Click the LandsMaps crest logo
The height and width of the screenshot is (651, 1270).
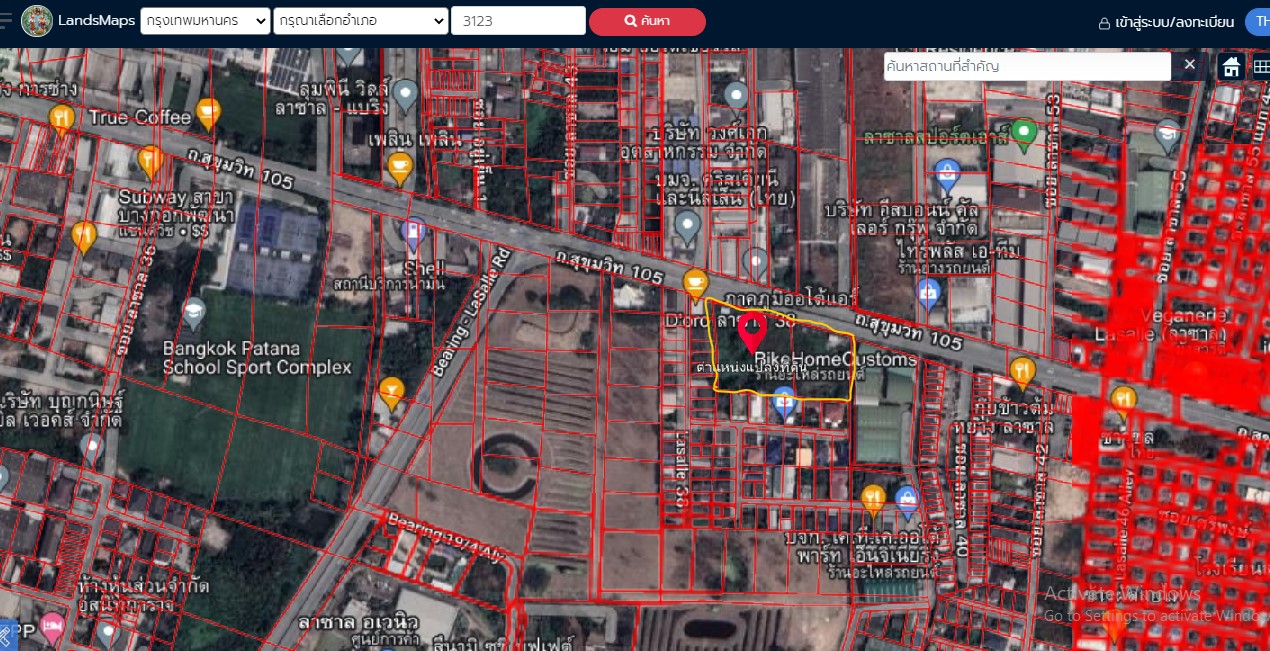37,21
